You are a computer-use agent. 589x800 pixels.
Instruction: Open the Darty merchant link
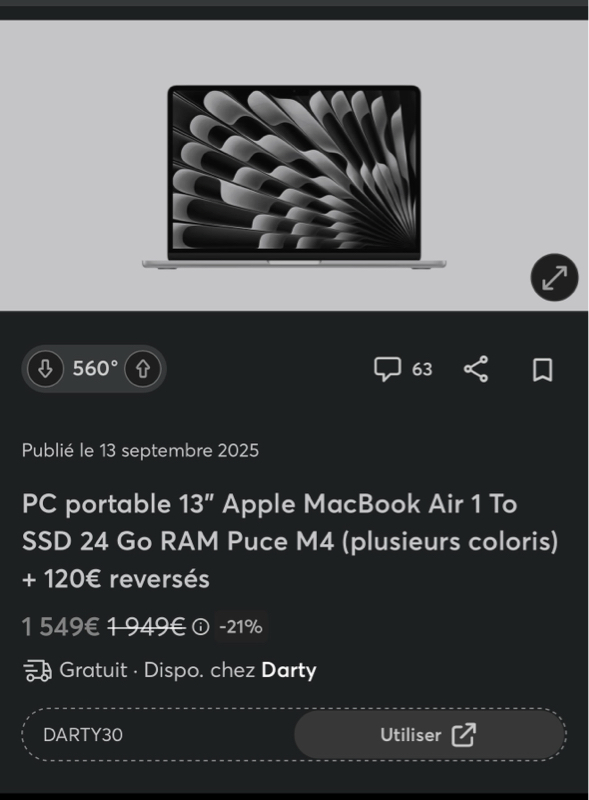point(288,670)
